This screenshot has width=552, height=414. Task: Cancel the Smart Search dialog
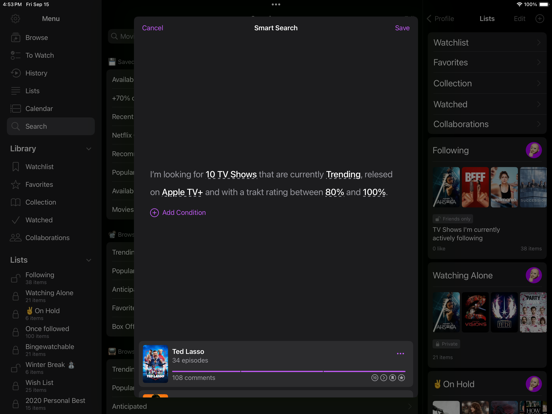152,28
